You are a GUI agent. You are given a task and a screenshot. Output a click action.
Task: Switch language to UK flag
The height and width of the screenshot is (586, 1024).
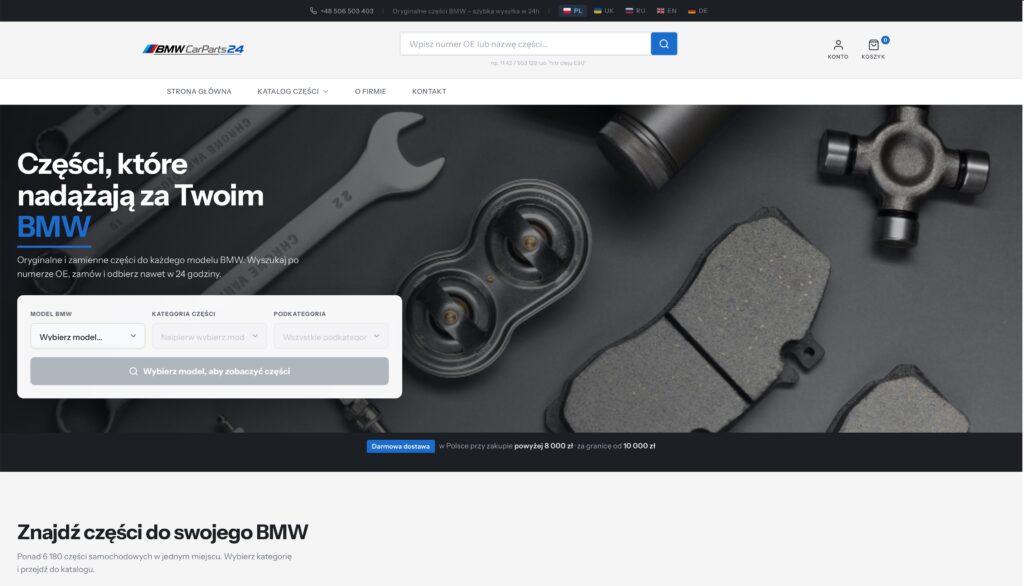pos(603,10)
